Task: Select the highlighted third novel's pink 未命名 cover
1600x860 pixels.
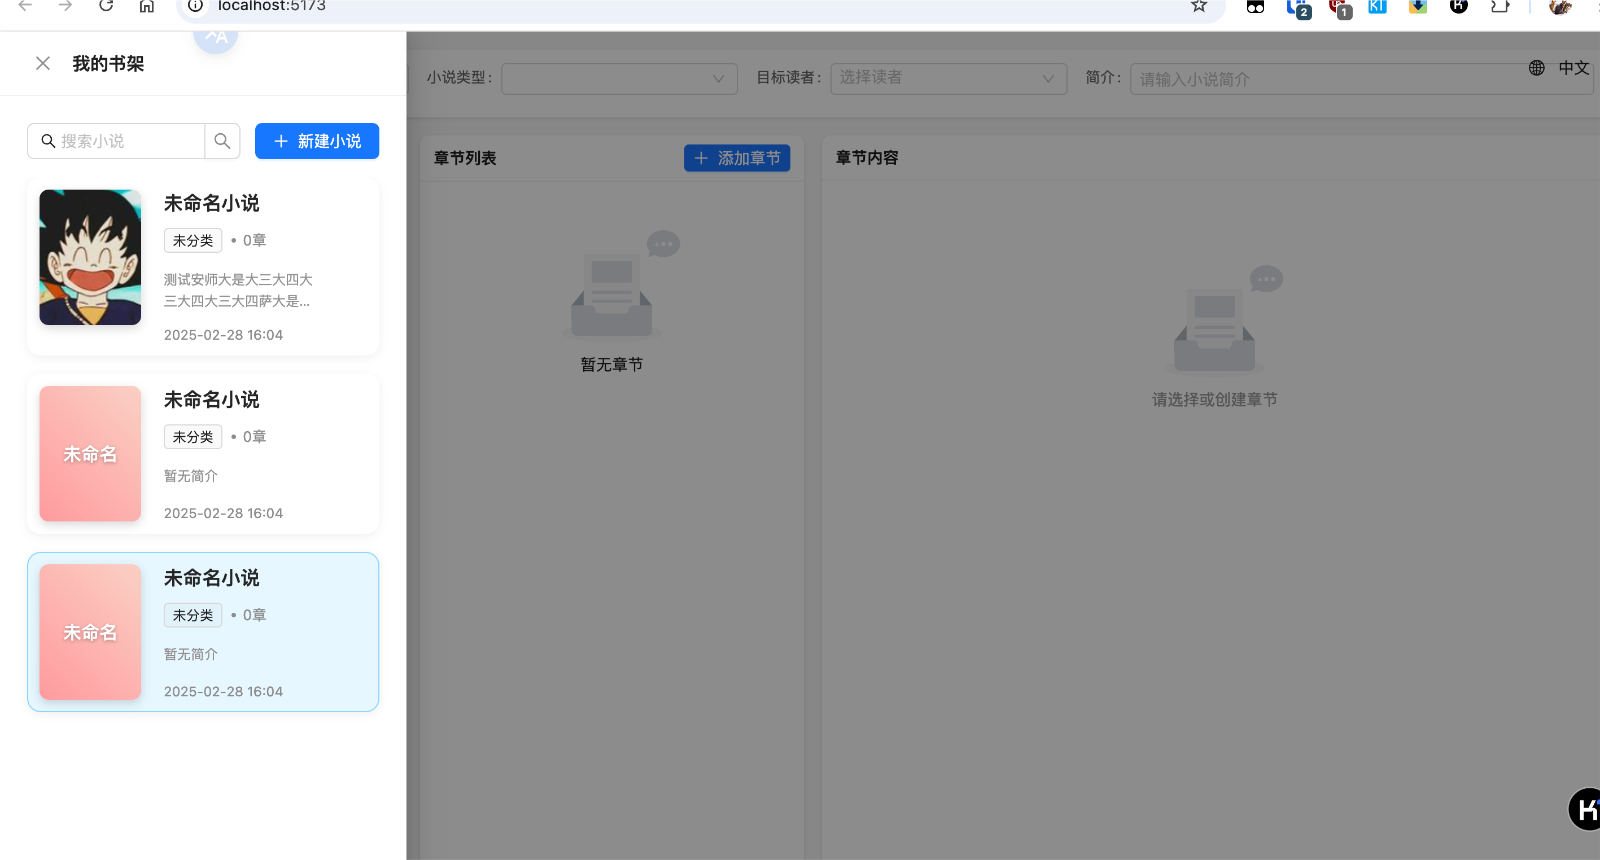Action: 90,632
